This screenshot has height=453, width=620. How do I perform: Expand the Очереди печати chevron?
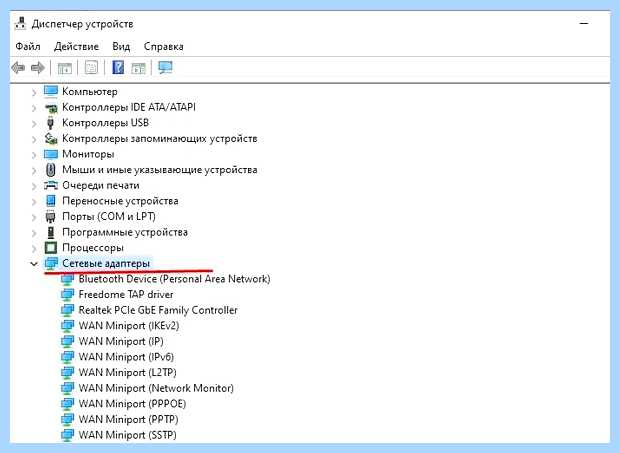(34, 186)
